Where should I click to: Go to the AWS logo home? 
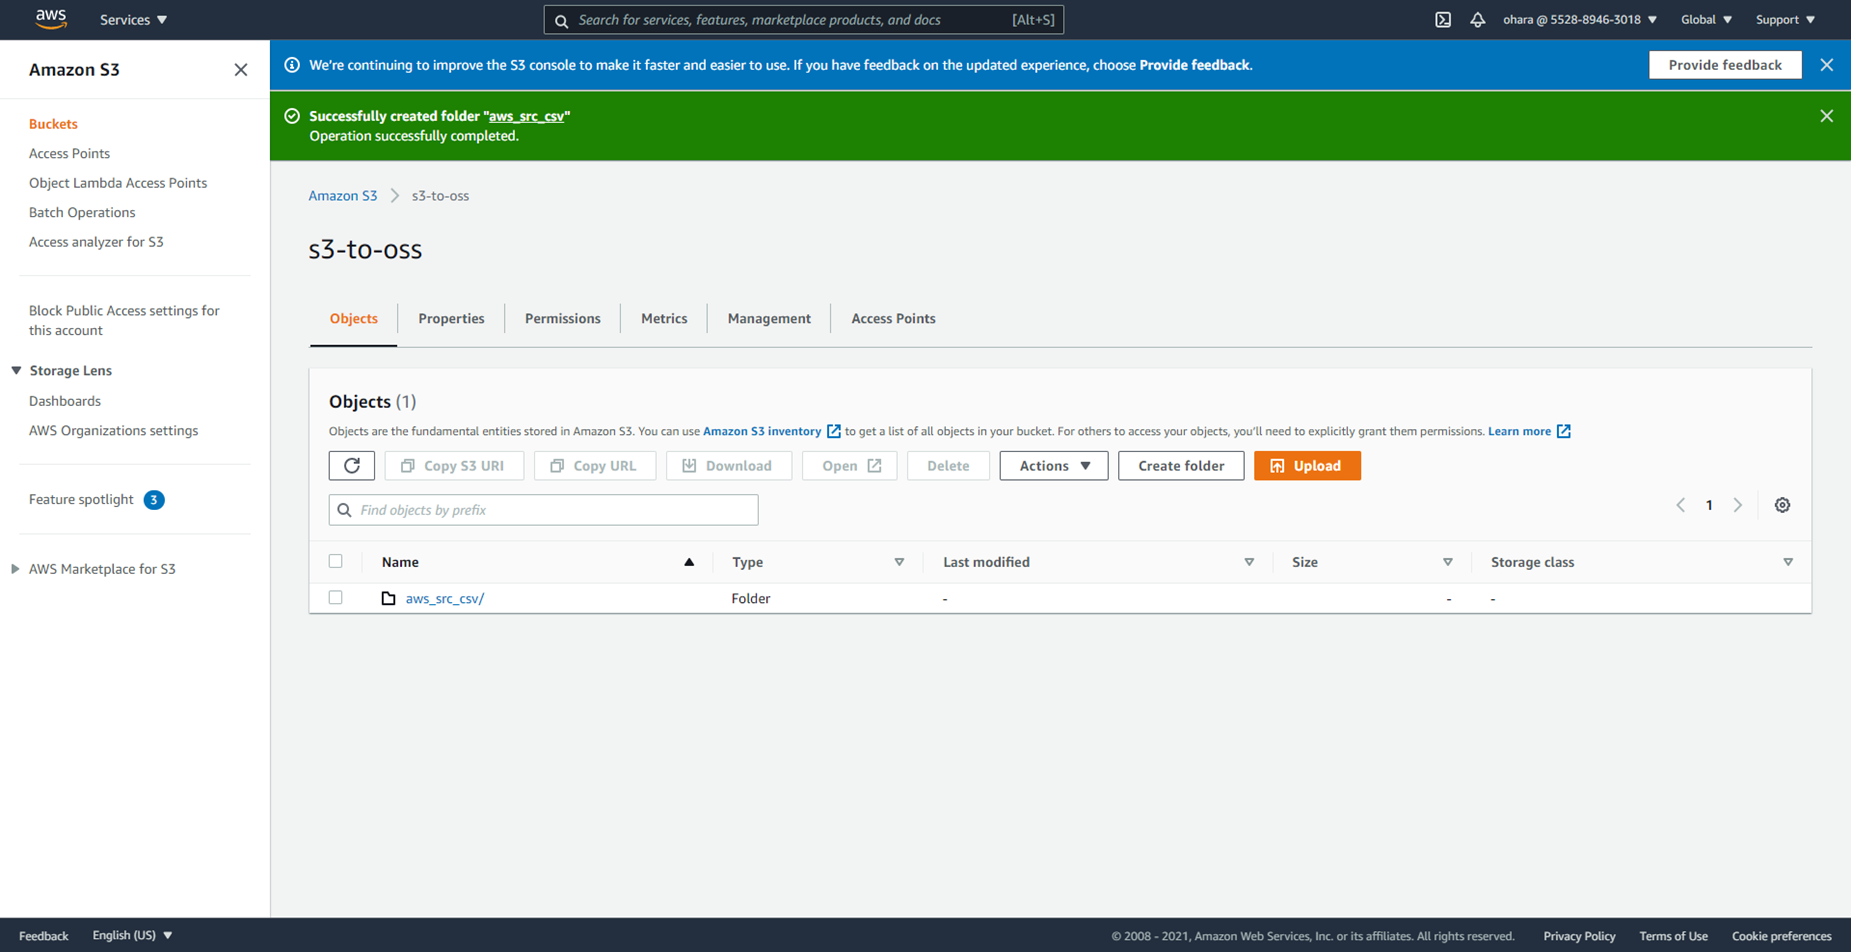(x=51, y=19)
